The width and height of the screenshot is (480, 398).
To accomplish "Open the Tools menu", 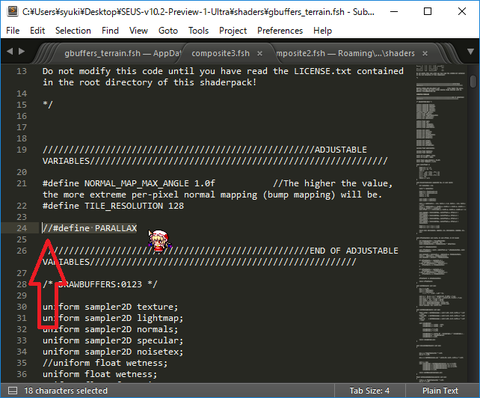I will (198, 31).
